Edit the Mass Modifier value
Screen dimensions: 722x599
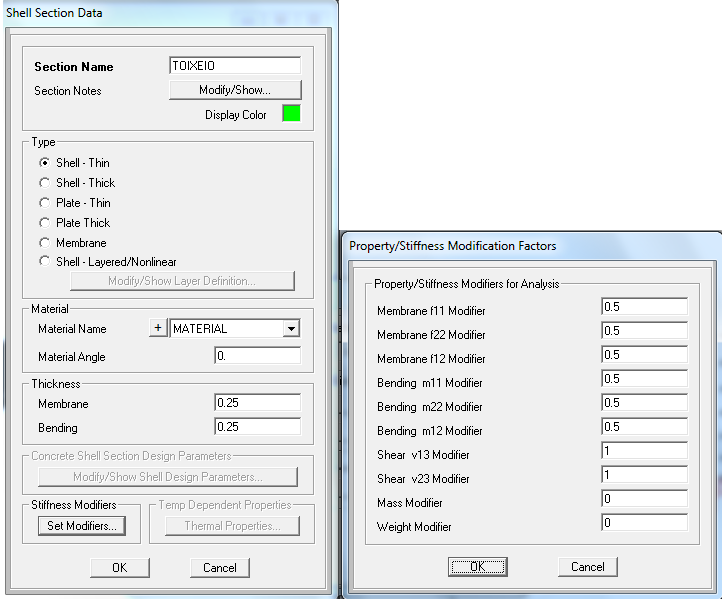pos(644,498)
